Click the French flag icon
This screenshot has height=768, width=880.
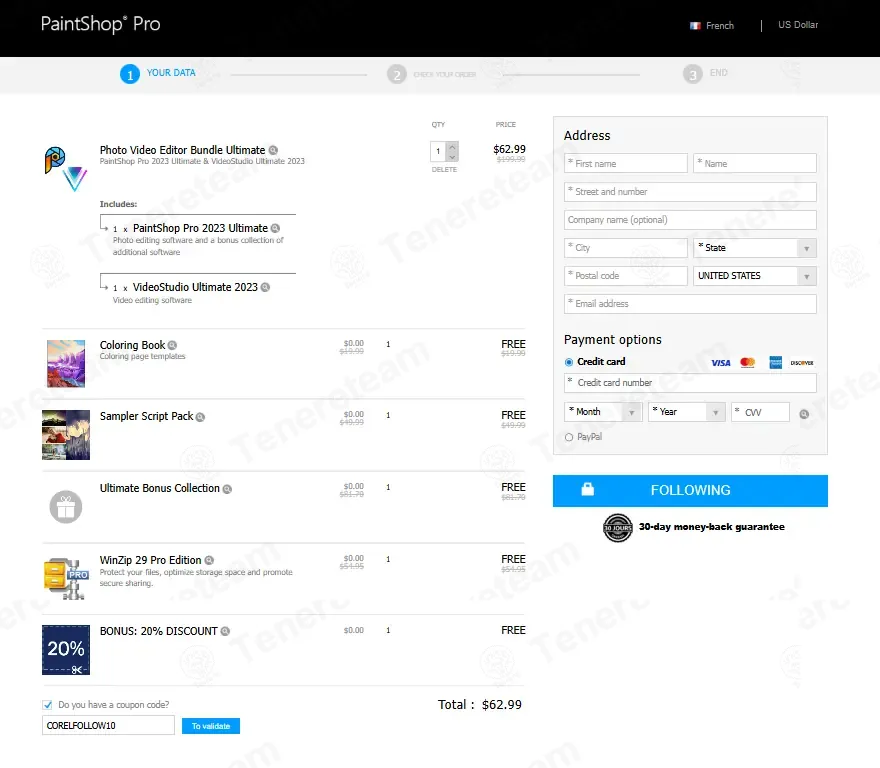pos(695,26)
